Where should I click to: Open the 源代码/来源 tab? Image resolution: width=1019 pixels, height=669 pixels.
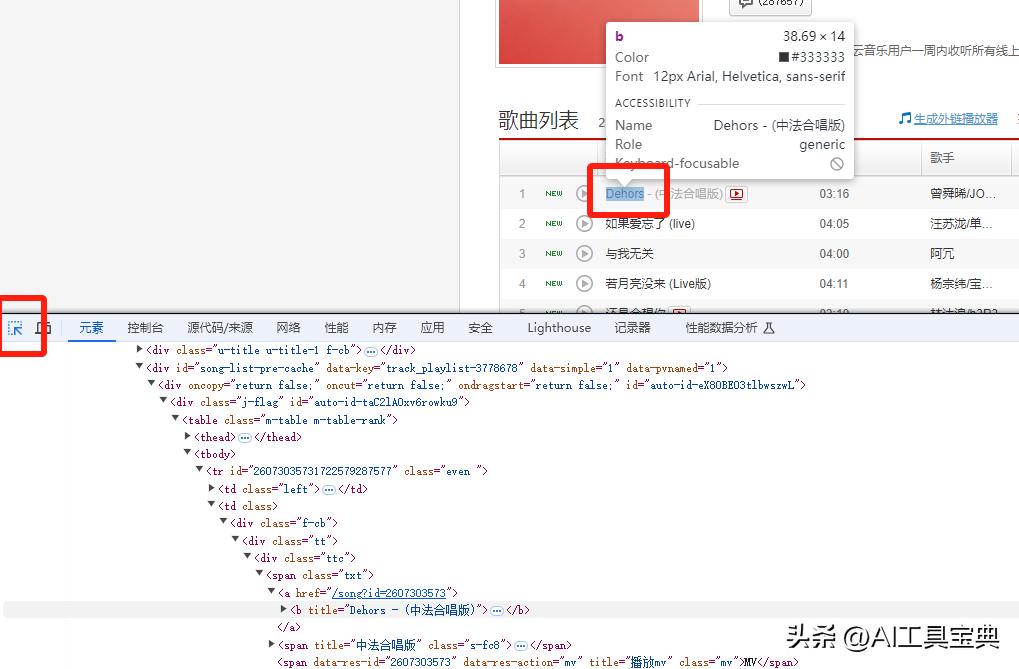coord(220,328)
